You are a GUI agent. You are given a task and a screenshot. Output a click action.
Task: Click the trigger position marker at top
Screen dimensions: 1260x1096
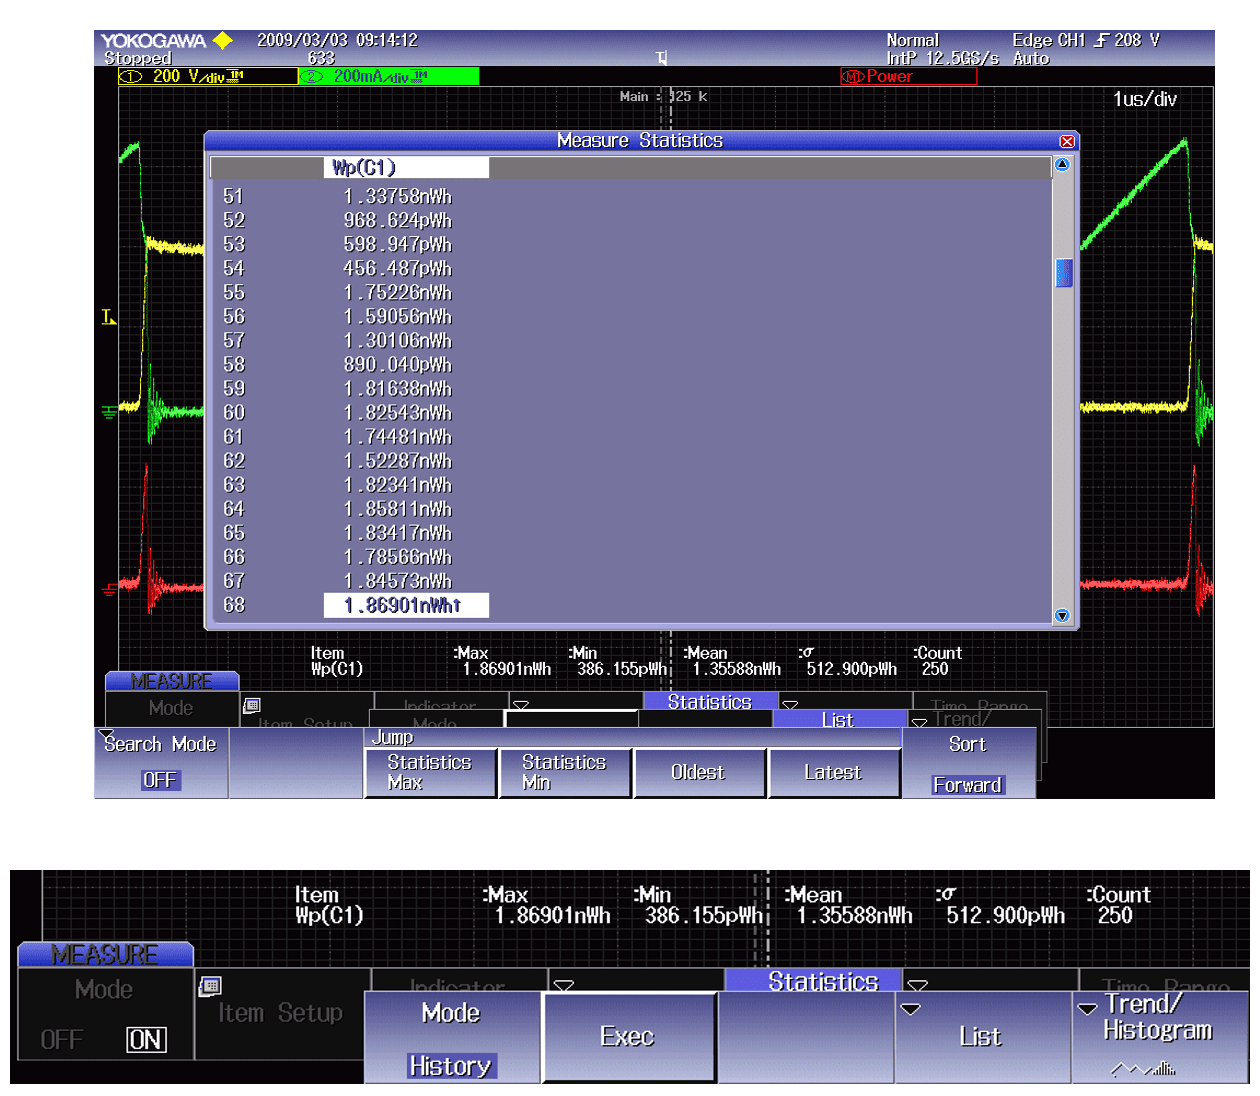661,58
